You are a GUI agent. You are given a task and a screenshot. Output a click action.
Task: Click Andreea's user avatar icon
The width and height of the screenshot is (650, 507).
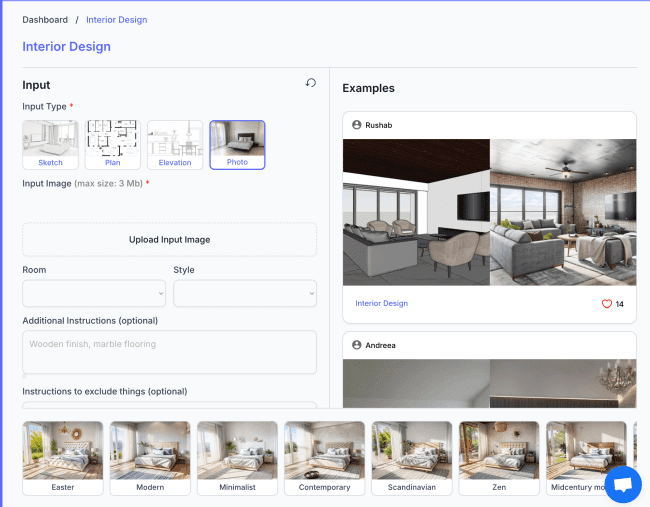pyautogui.click(x=356, y=345)
